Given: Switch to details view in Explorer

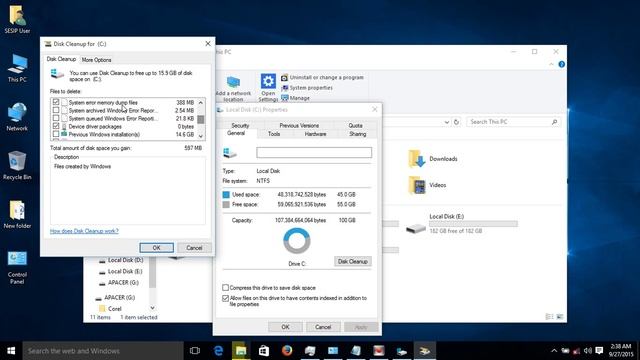Looking at the screenshot, I should pos(549,317).
